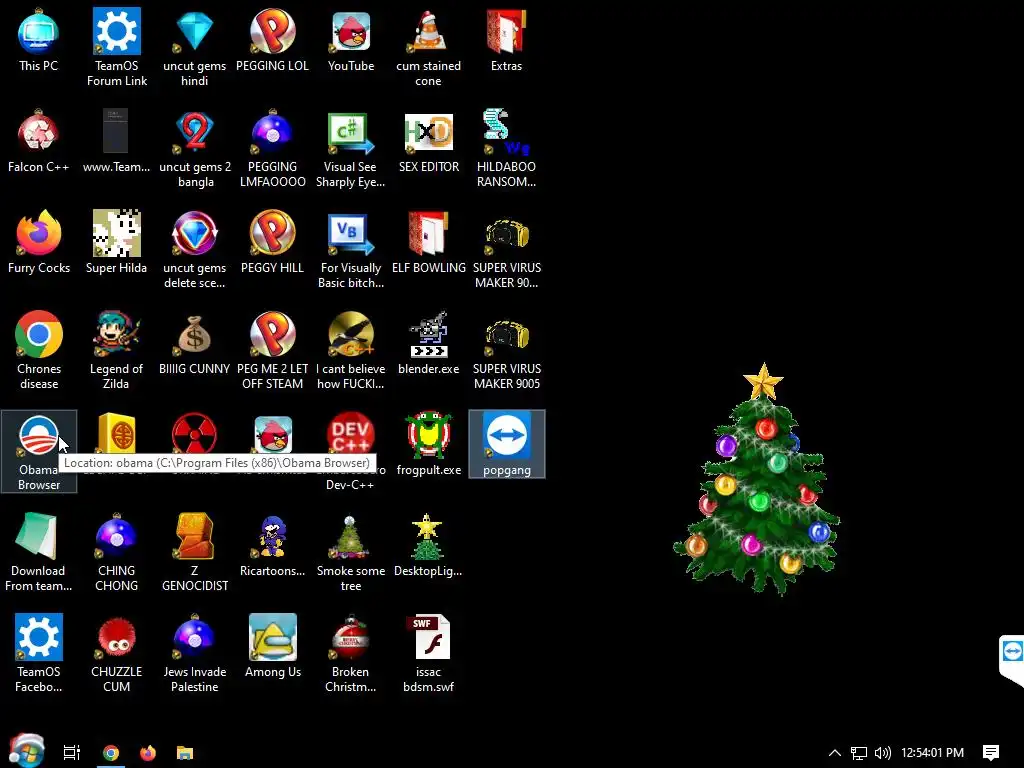The image size is (1024, 768).
Task: Open the Legend of Zilda shortcut
Action: [x=116, y=351]
